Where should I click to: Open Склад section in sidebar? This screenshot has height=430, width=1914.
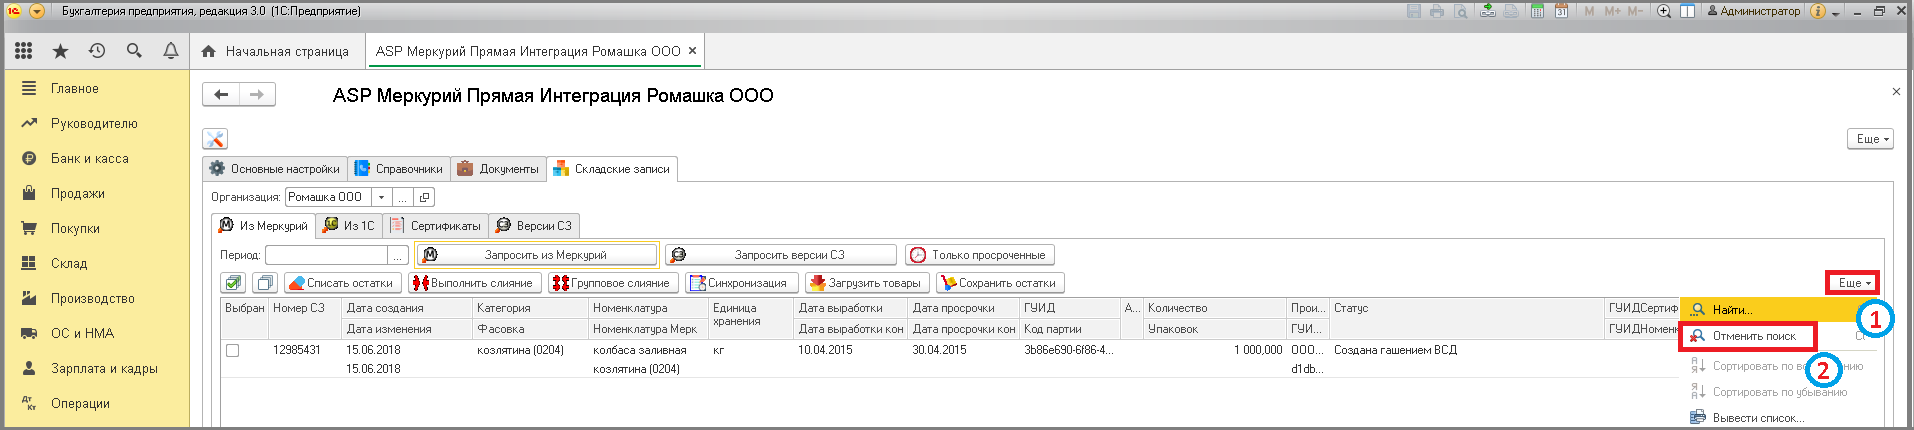click(69, 263)
